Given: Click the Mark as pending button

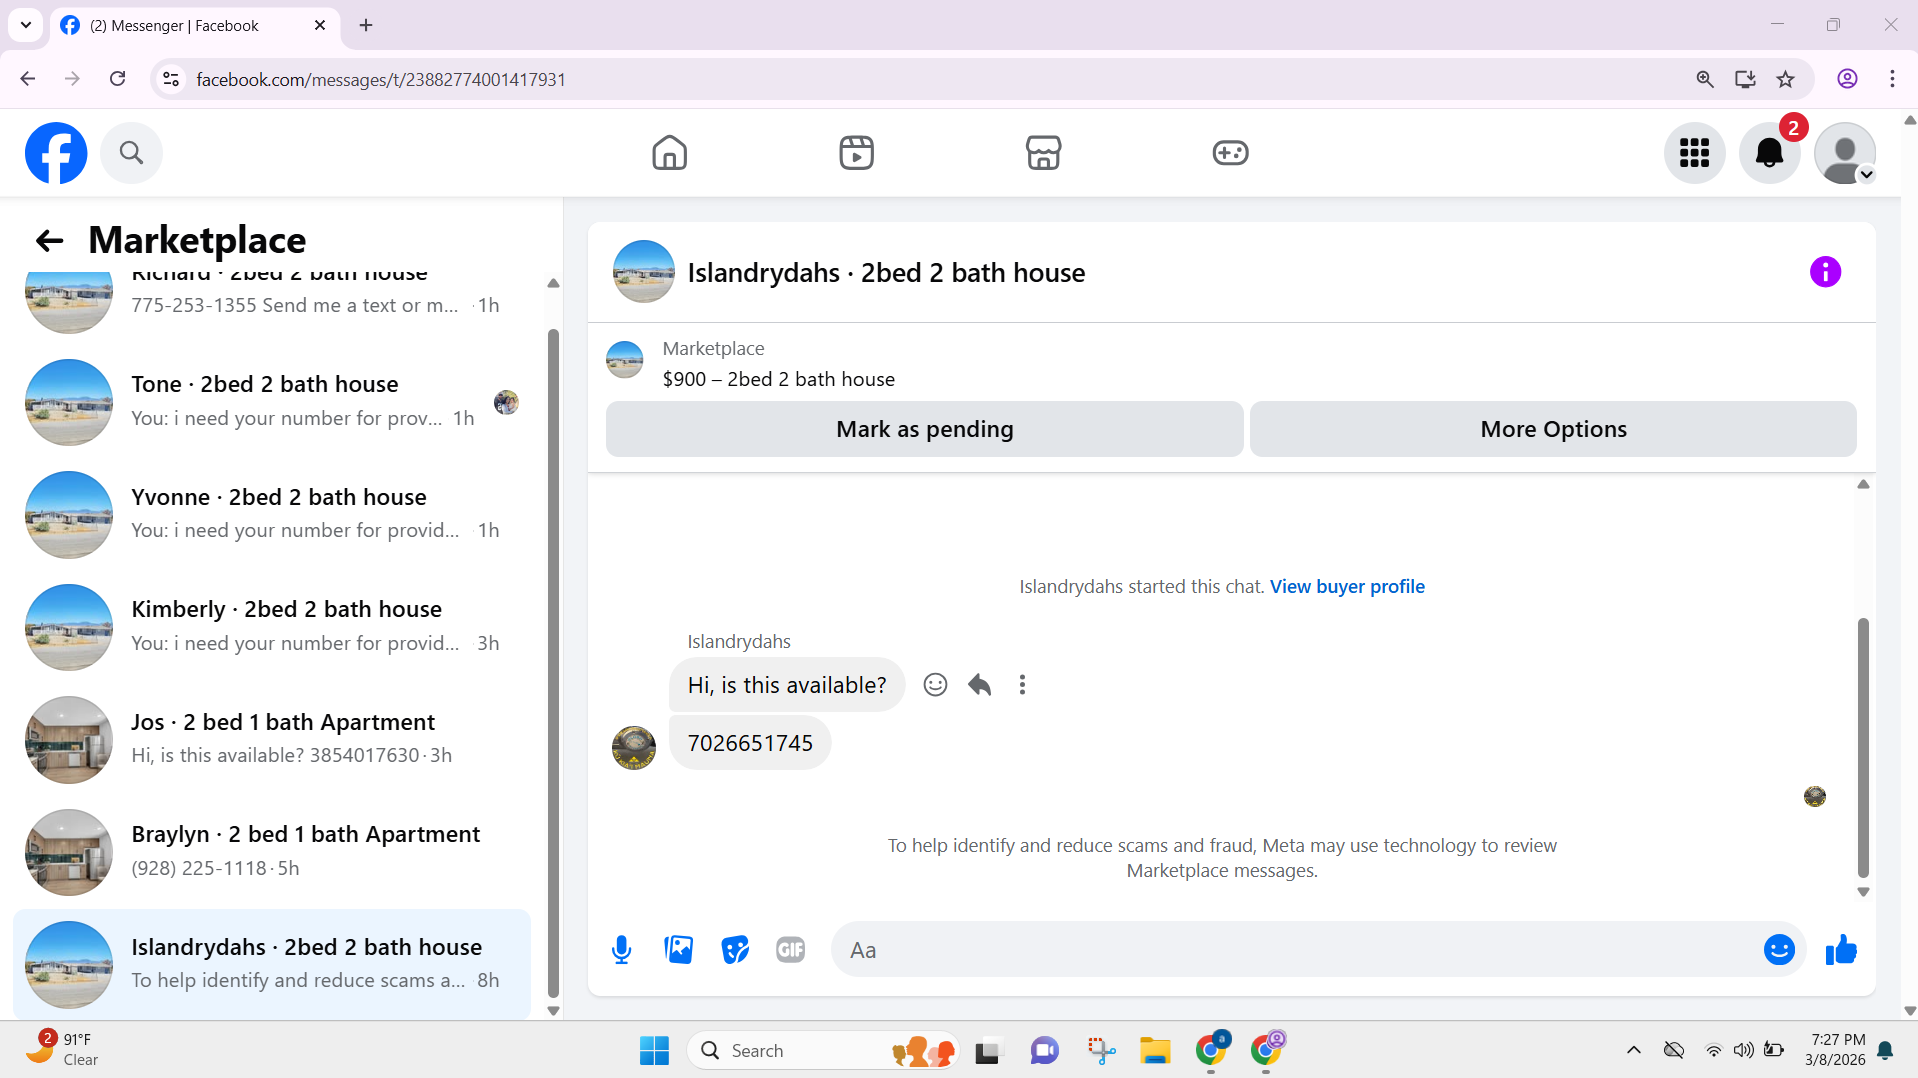Looking at the screenshot, I should pyautogui.click(x=924, y=429).
